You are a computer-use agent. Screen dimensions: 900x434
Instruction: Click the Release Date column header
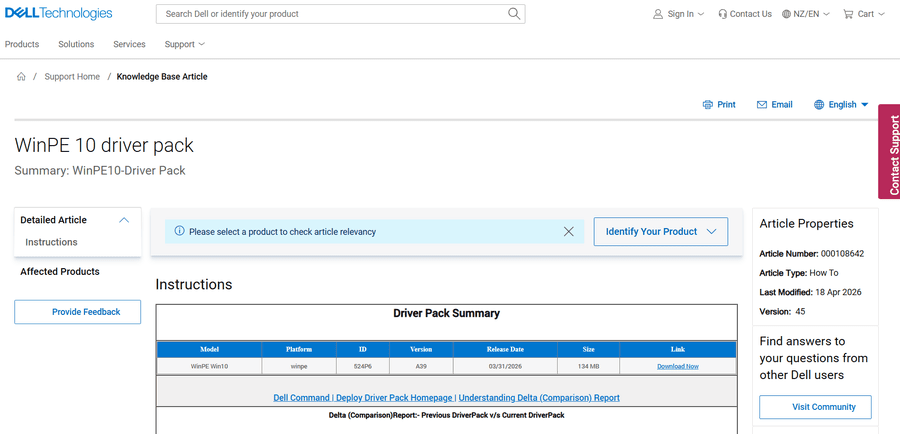pyautogui.click(x=505, y=349)
